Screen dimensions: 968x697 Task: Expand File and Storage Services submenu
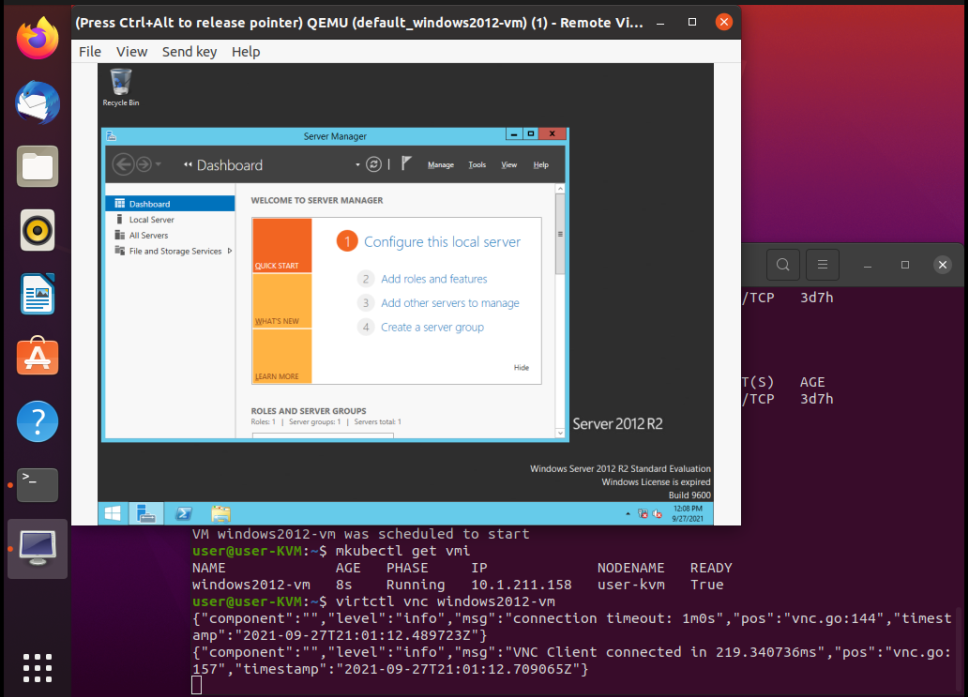[230, 251]
